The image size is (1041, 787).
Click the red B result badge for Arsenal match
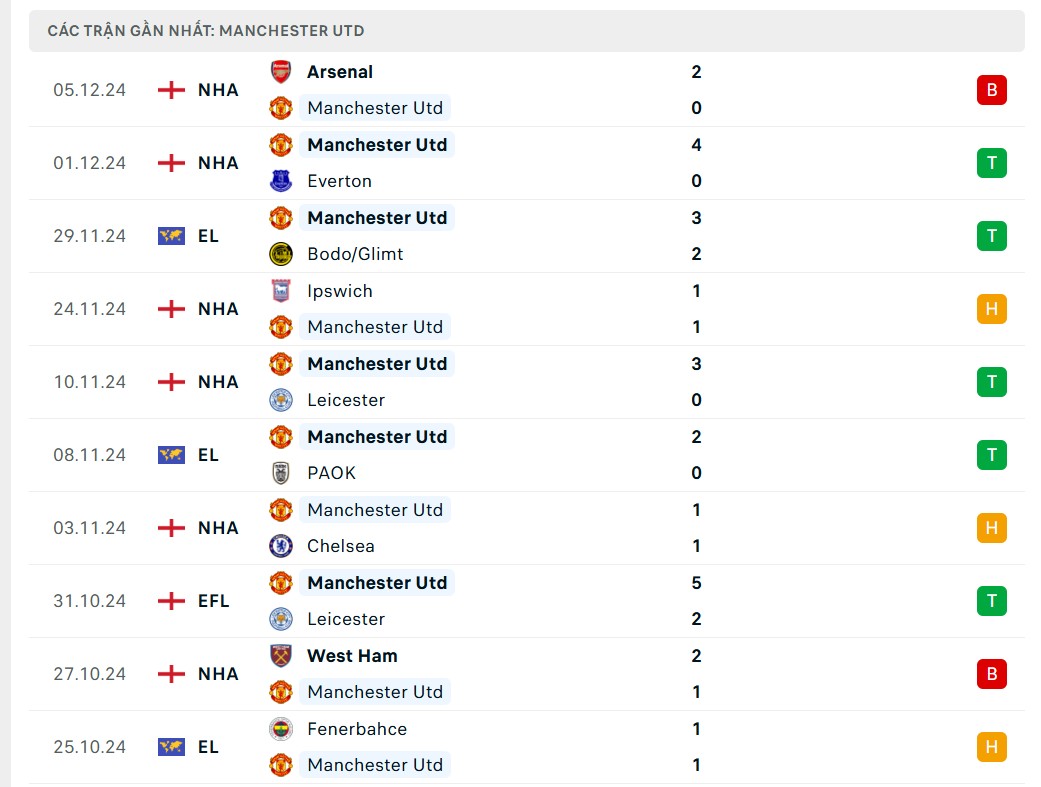click(x=991, y=90)
